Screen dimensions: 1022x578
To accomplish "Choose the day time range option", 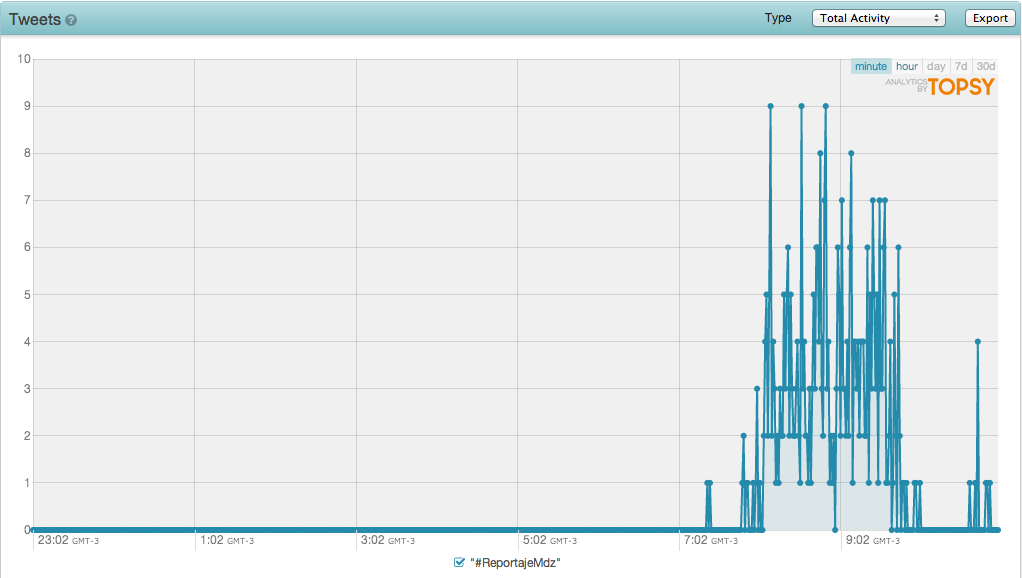I will [936, 66].
